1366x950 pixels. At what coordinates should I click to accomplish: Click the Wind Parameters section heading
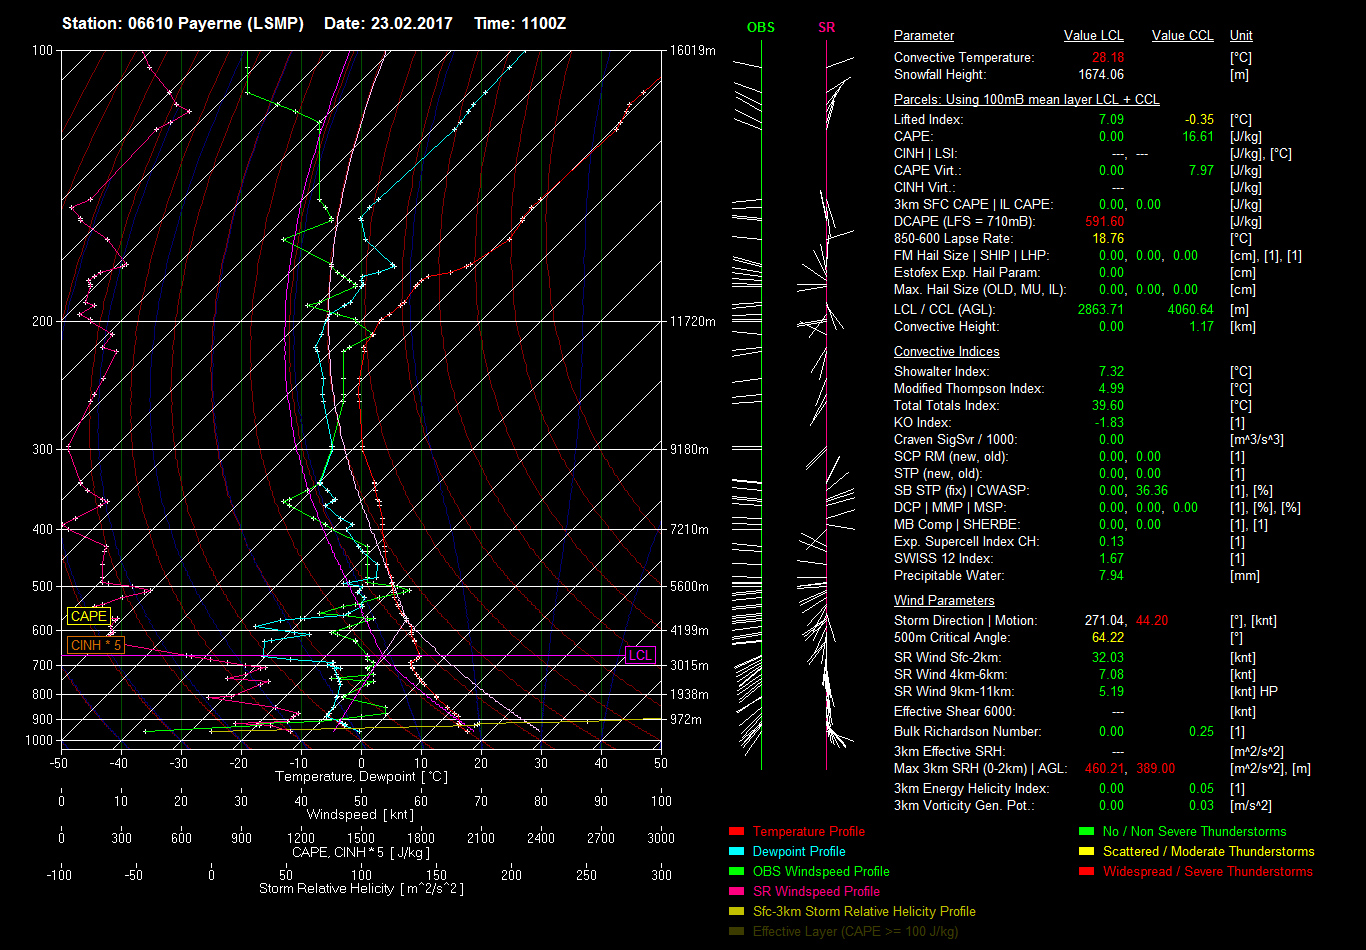pos(944,601)
